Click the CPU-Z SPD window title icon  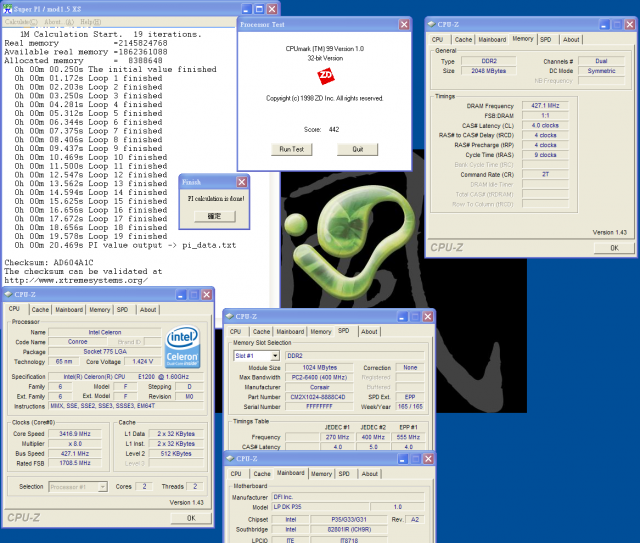point(229,316)
